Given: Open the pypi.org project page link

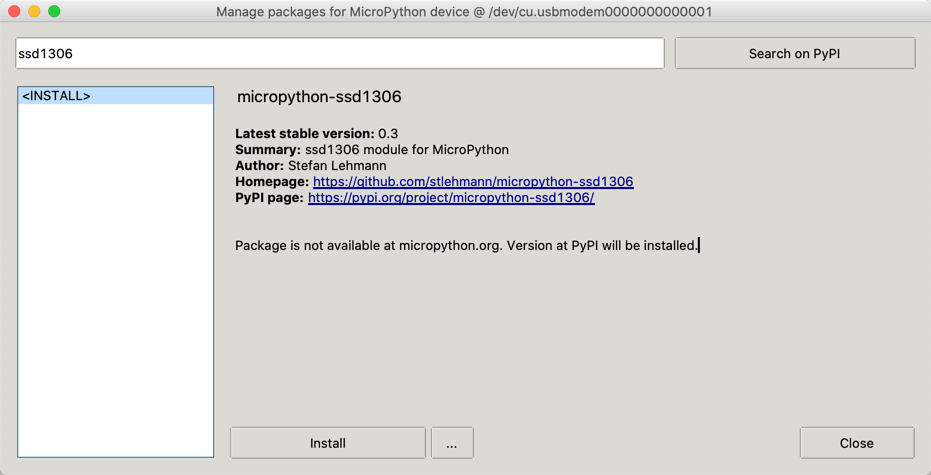Looking at the screenshot, I should 451,198.
